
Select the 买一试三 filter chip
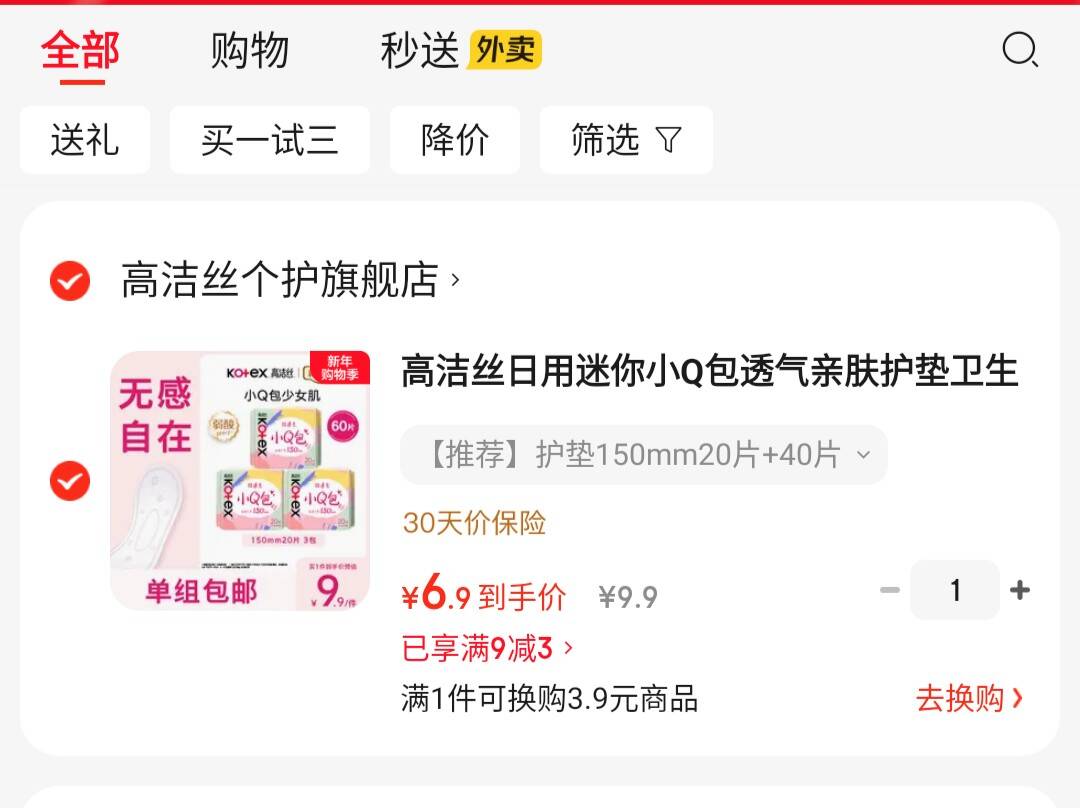[x=269, y=140]
